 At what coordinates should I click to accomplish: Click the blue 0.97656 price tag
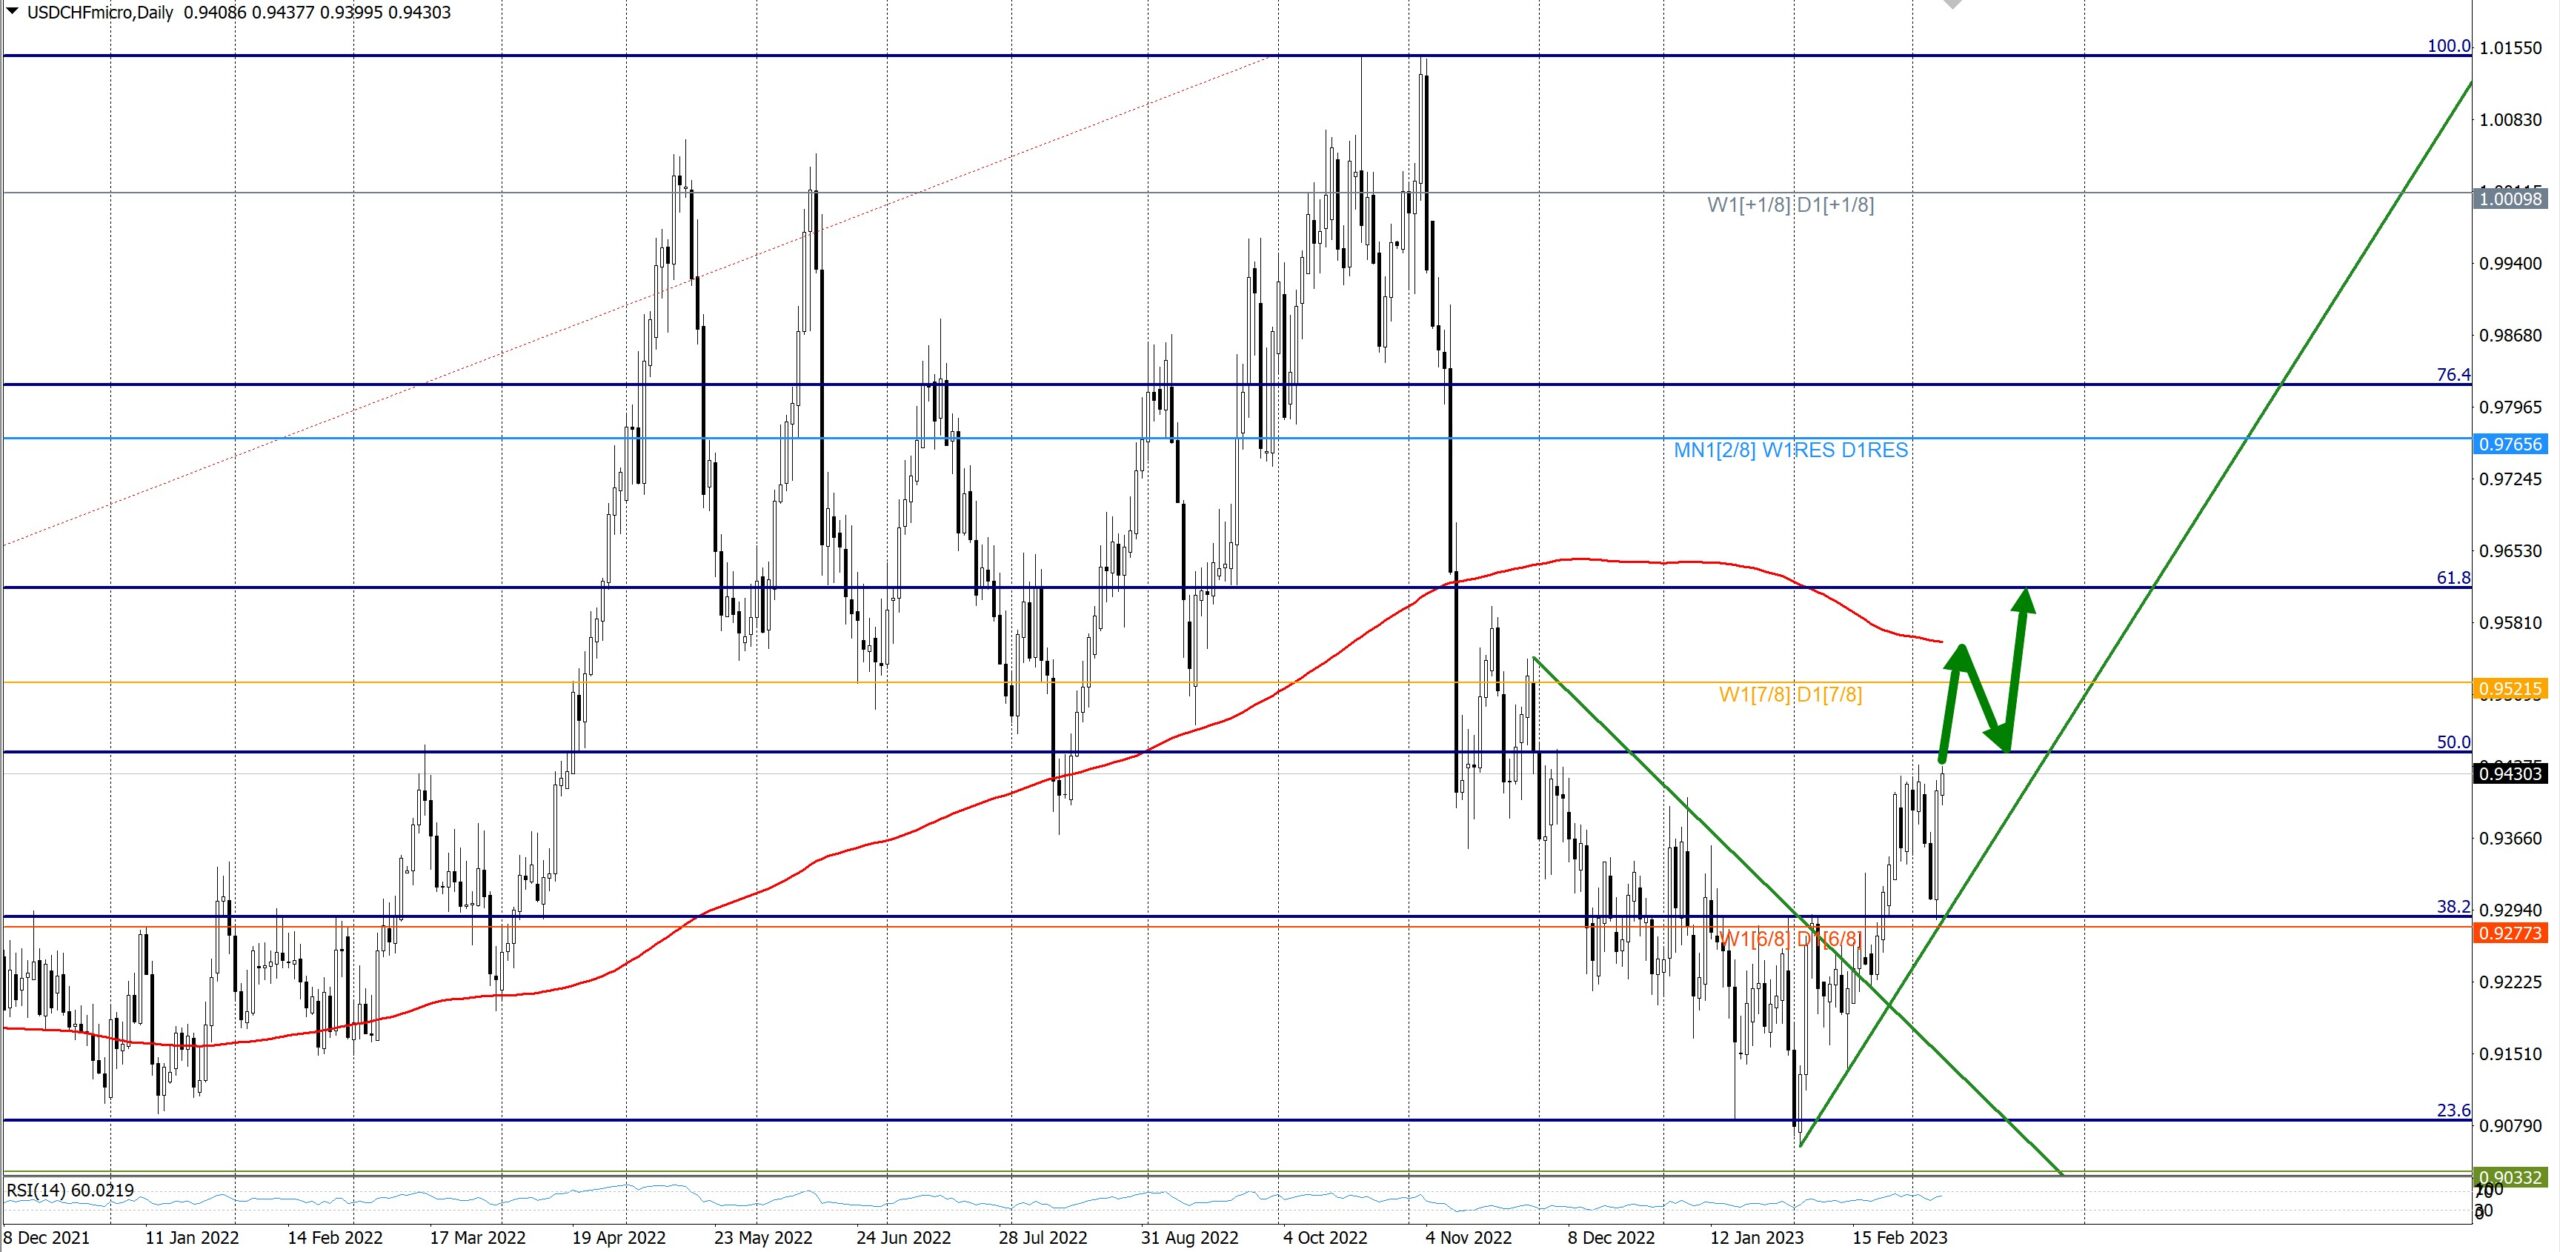pyautogui.click(x=2509, y=444)
